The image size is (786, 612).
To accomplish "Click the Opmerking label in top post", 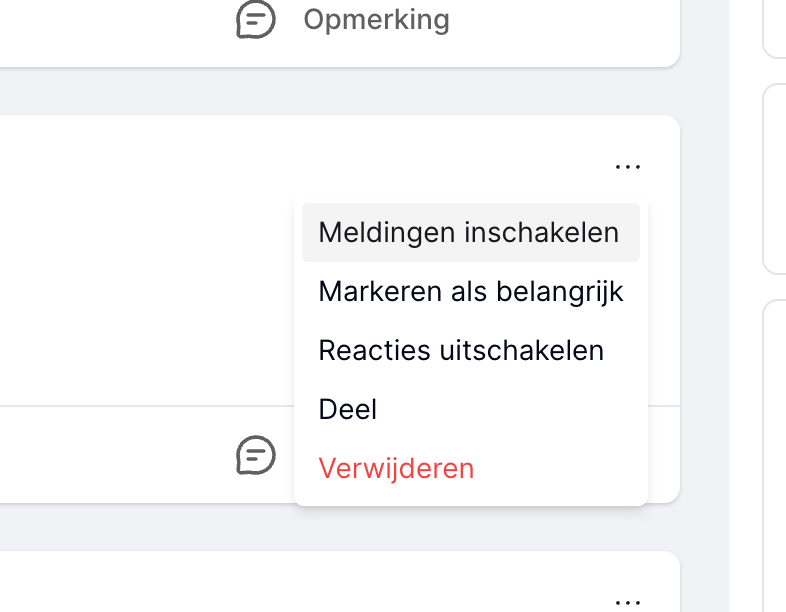I will [x=376, y=20].
